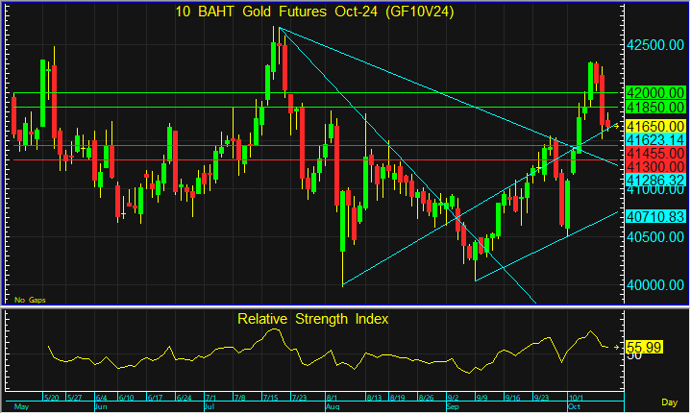691x414 pixels.
Task: Click the 5/20 date label
Action: [x=52, y=398]
